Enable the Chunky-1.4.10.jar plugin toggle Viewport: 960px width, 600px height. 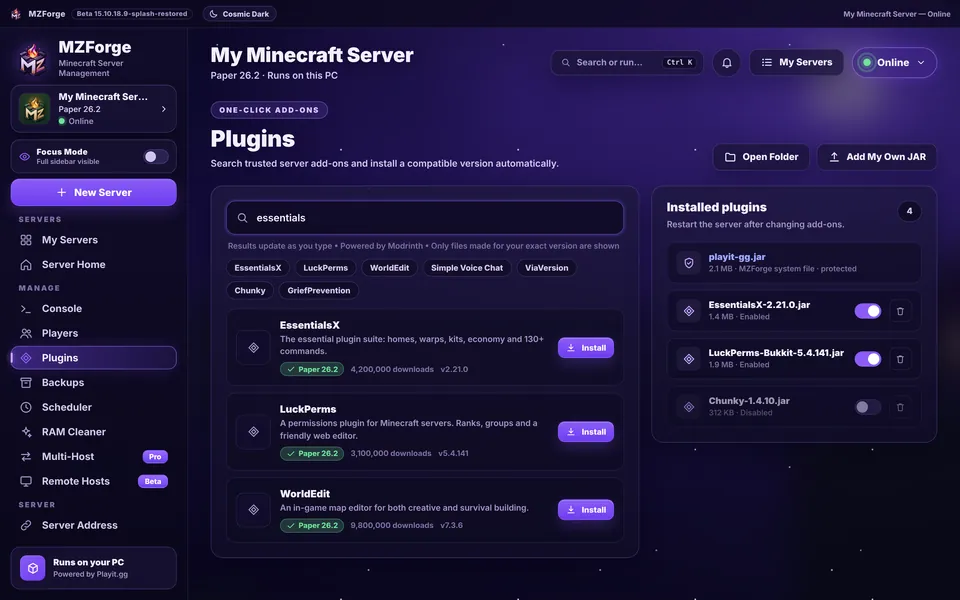pyautogui.click(x=868, y=407)
